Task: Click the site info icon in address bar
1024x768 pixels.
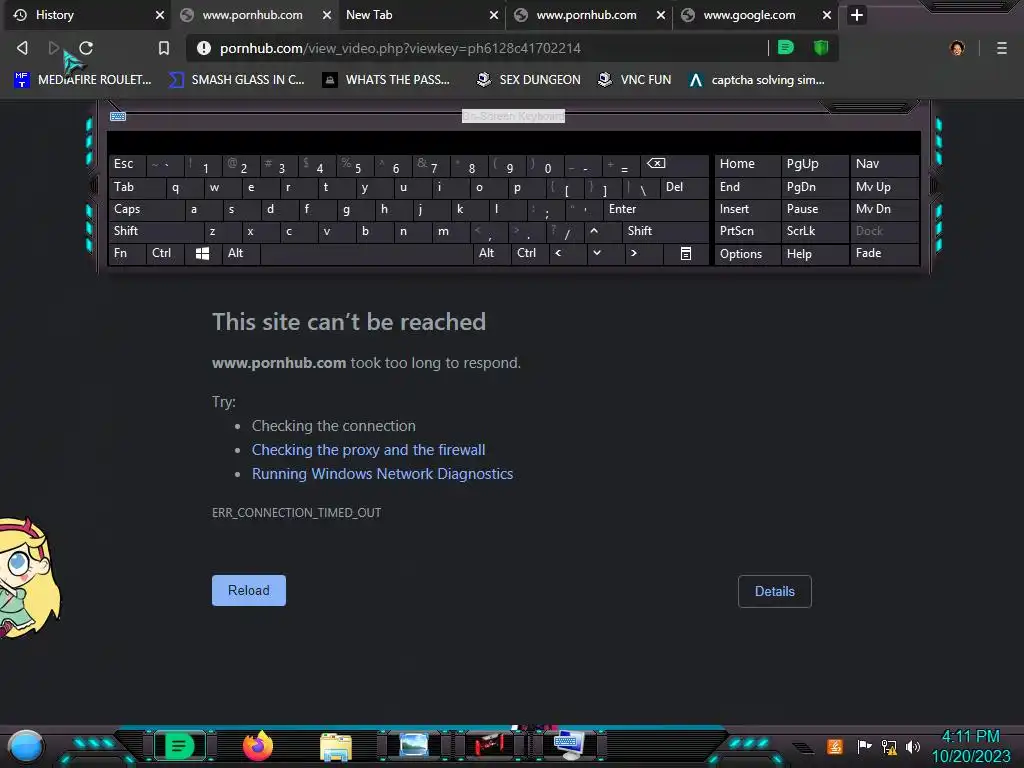Action: pyautogui.click(x=204, y=48)
